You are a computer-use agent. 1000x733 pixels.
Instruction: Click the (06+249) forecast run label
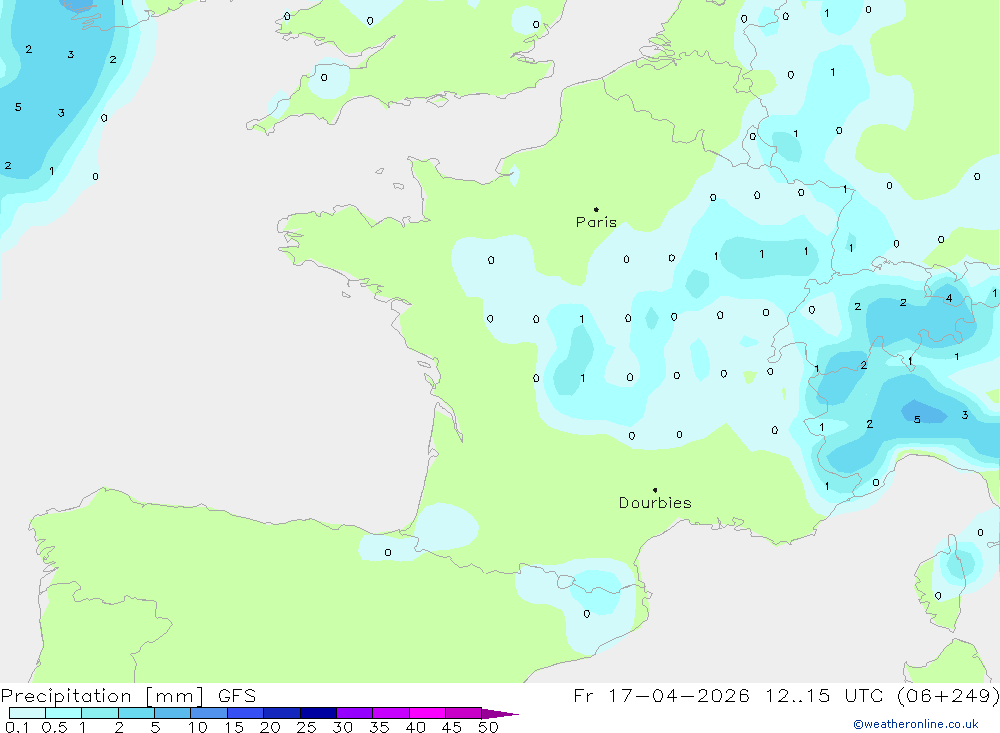pos(948,695)
